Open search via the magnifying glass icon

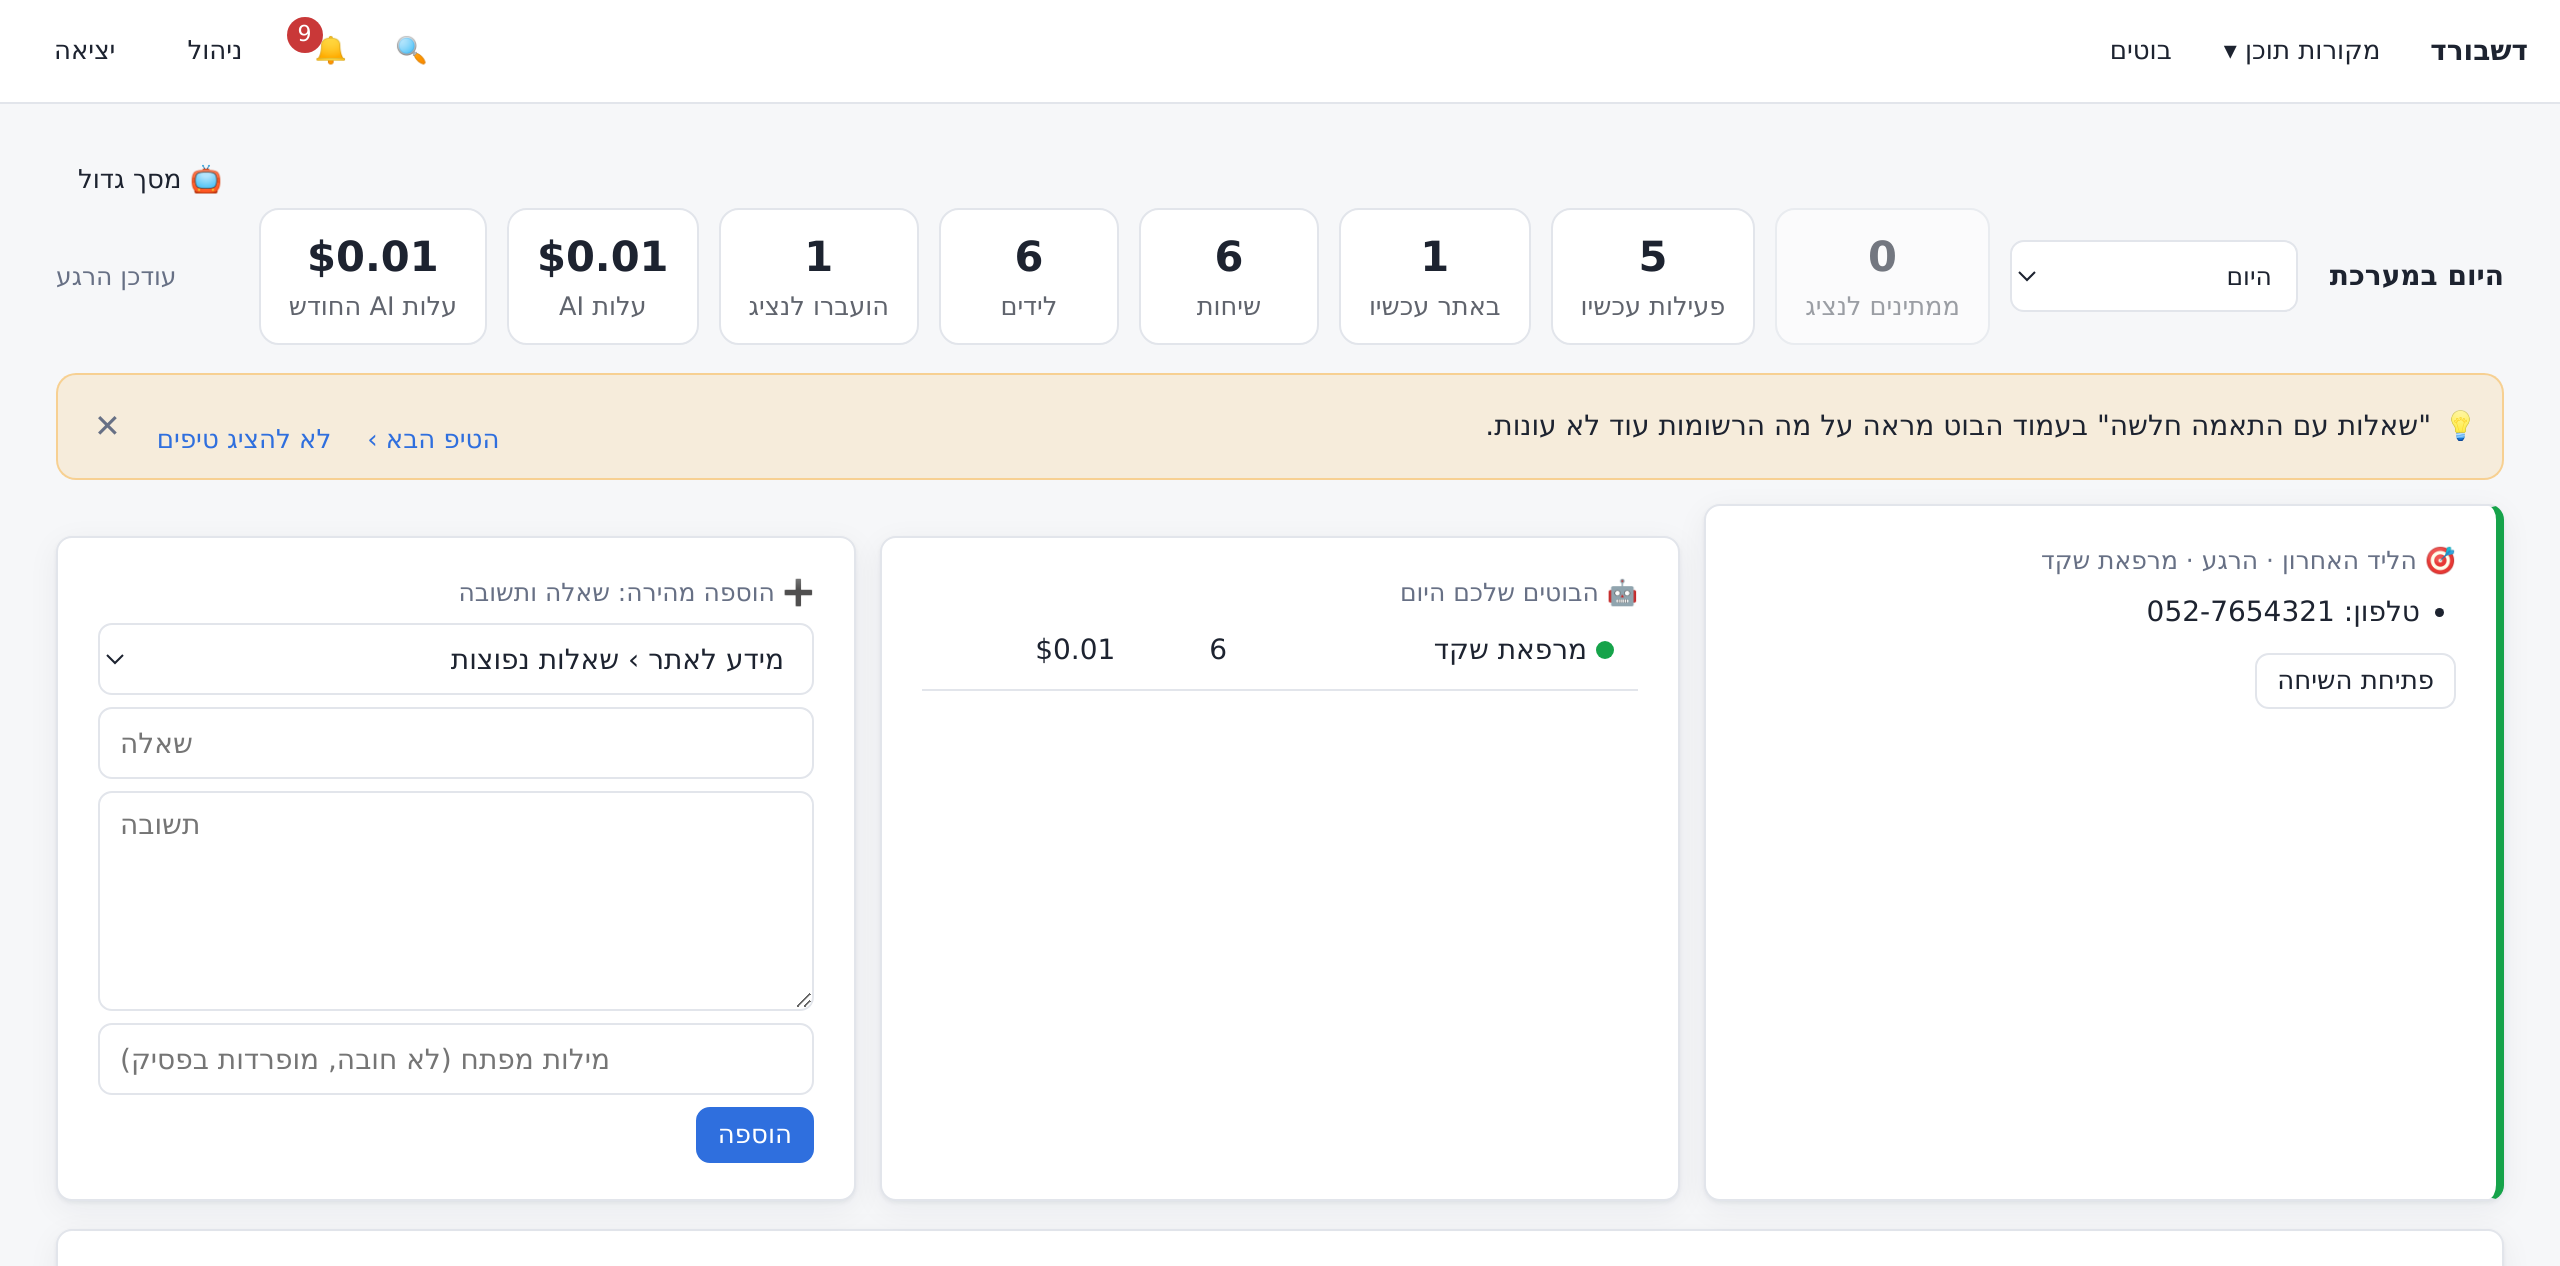[411, 50]
